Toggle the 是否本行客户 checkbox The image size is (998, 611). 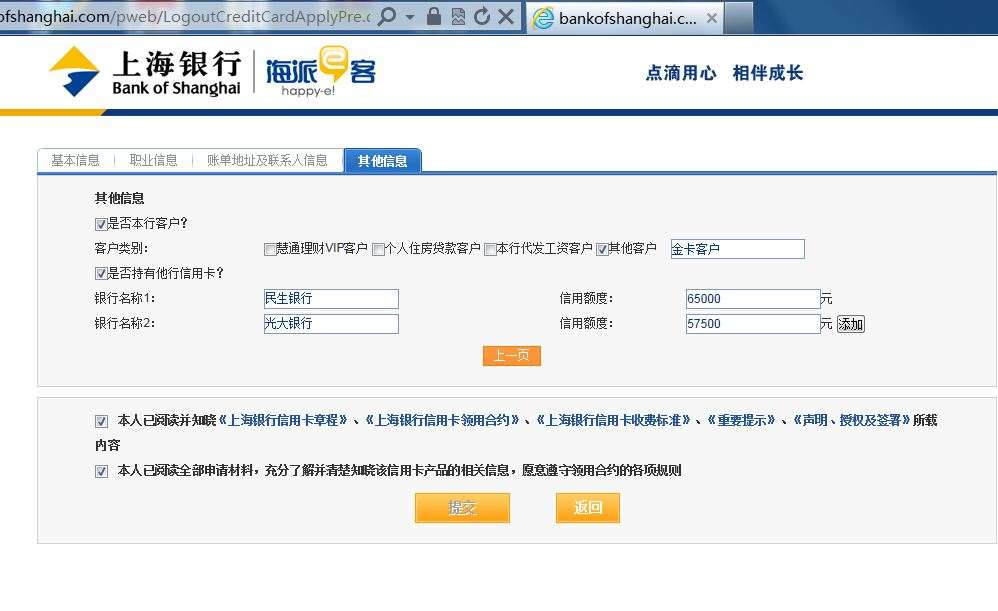point(101,224)
